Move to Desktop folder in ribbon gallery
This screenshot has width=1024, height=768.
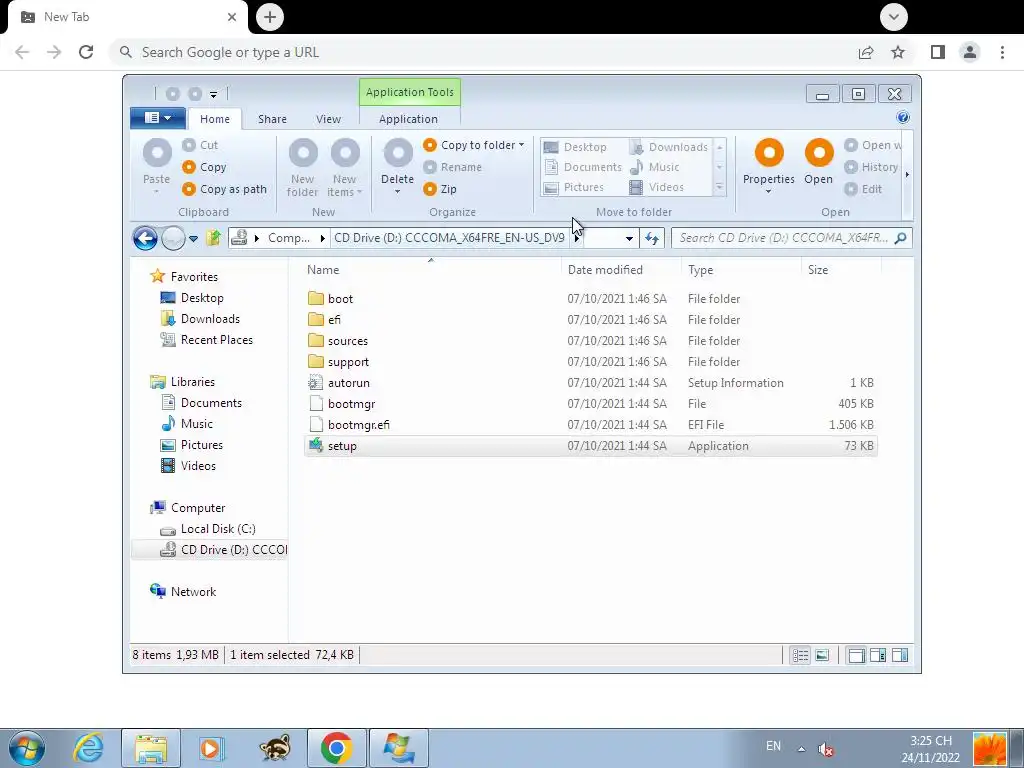point(575,147)
